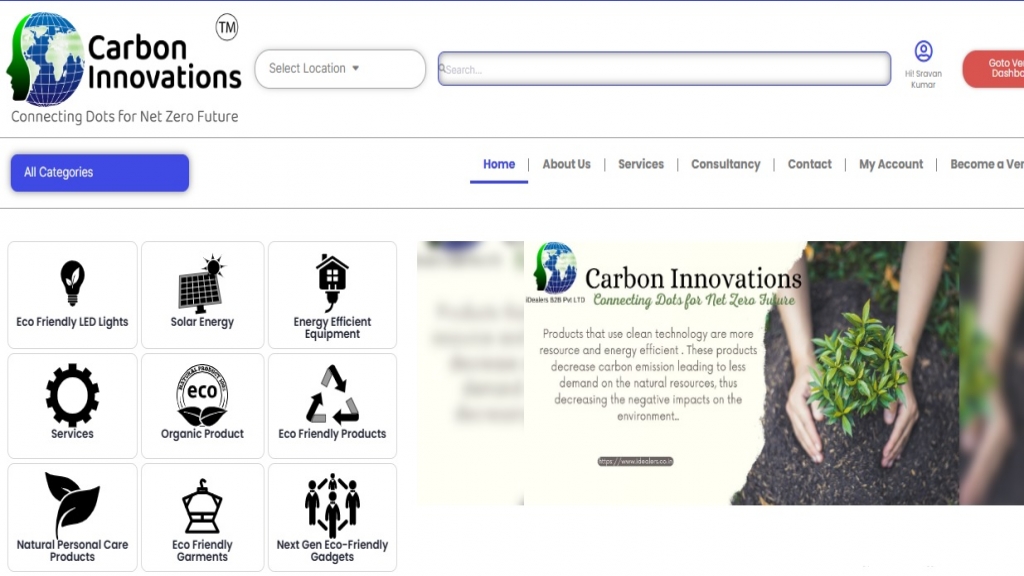This screenshot has height=576, width=1024.
Task: Click the Carbon Innovations globe logo
Action: coord(46,59)
